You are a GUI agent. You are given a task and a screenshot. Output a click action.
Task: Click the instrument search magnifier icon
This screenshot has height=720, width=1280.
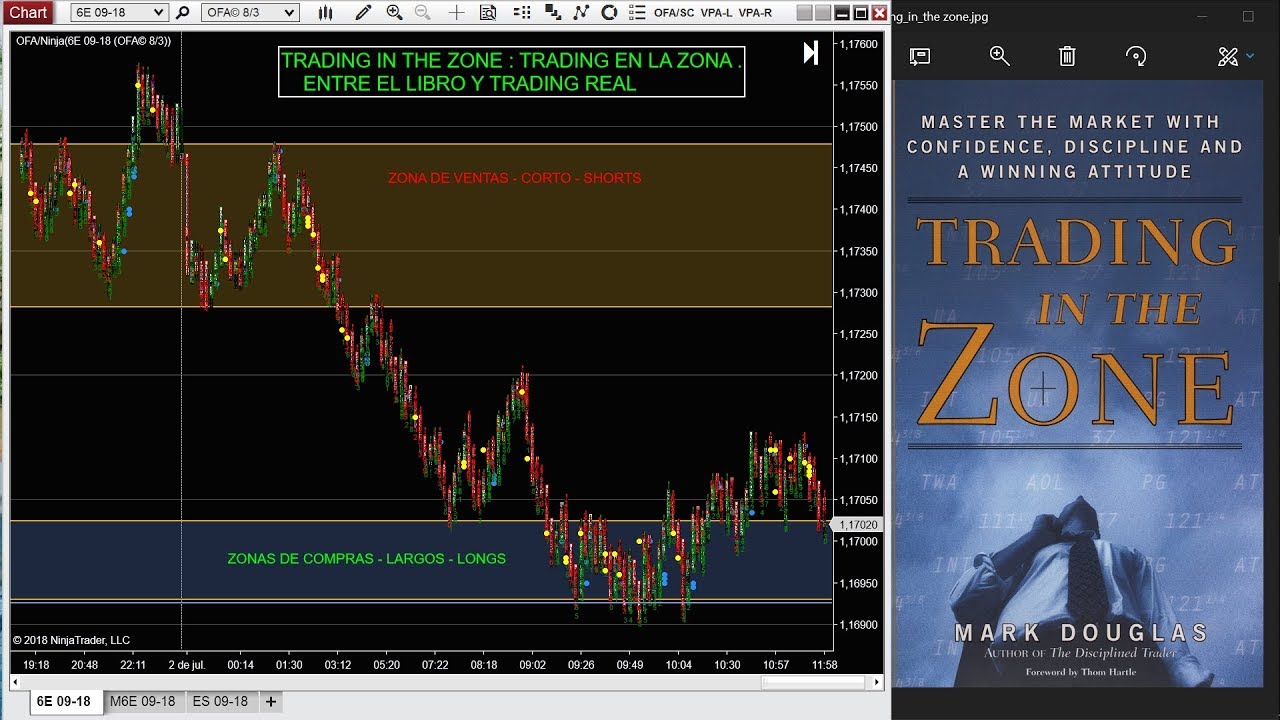[x=182, y=13]
